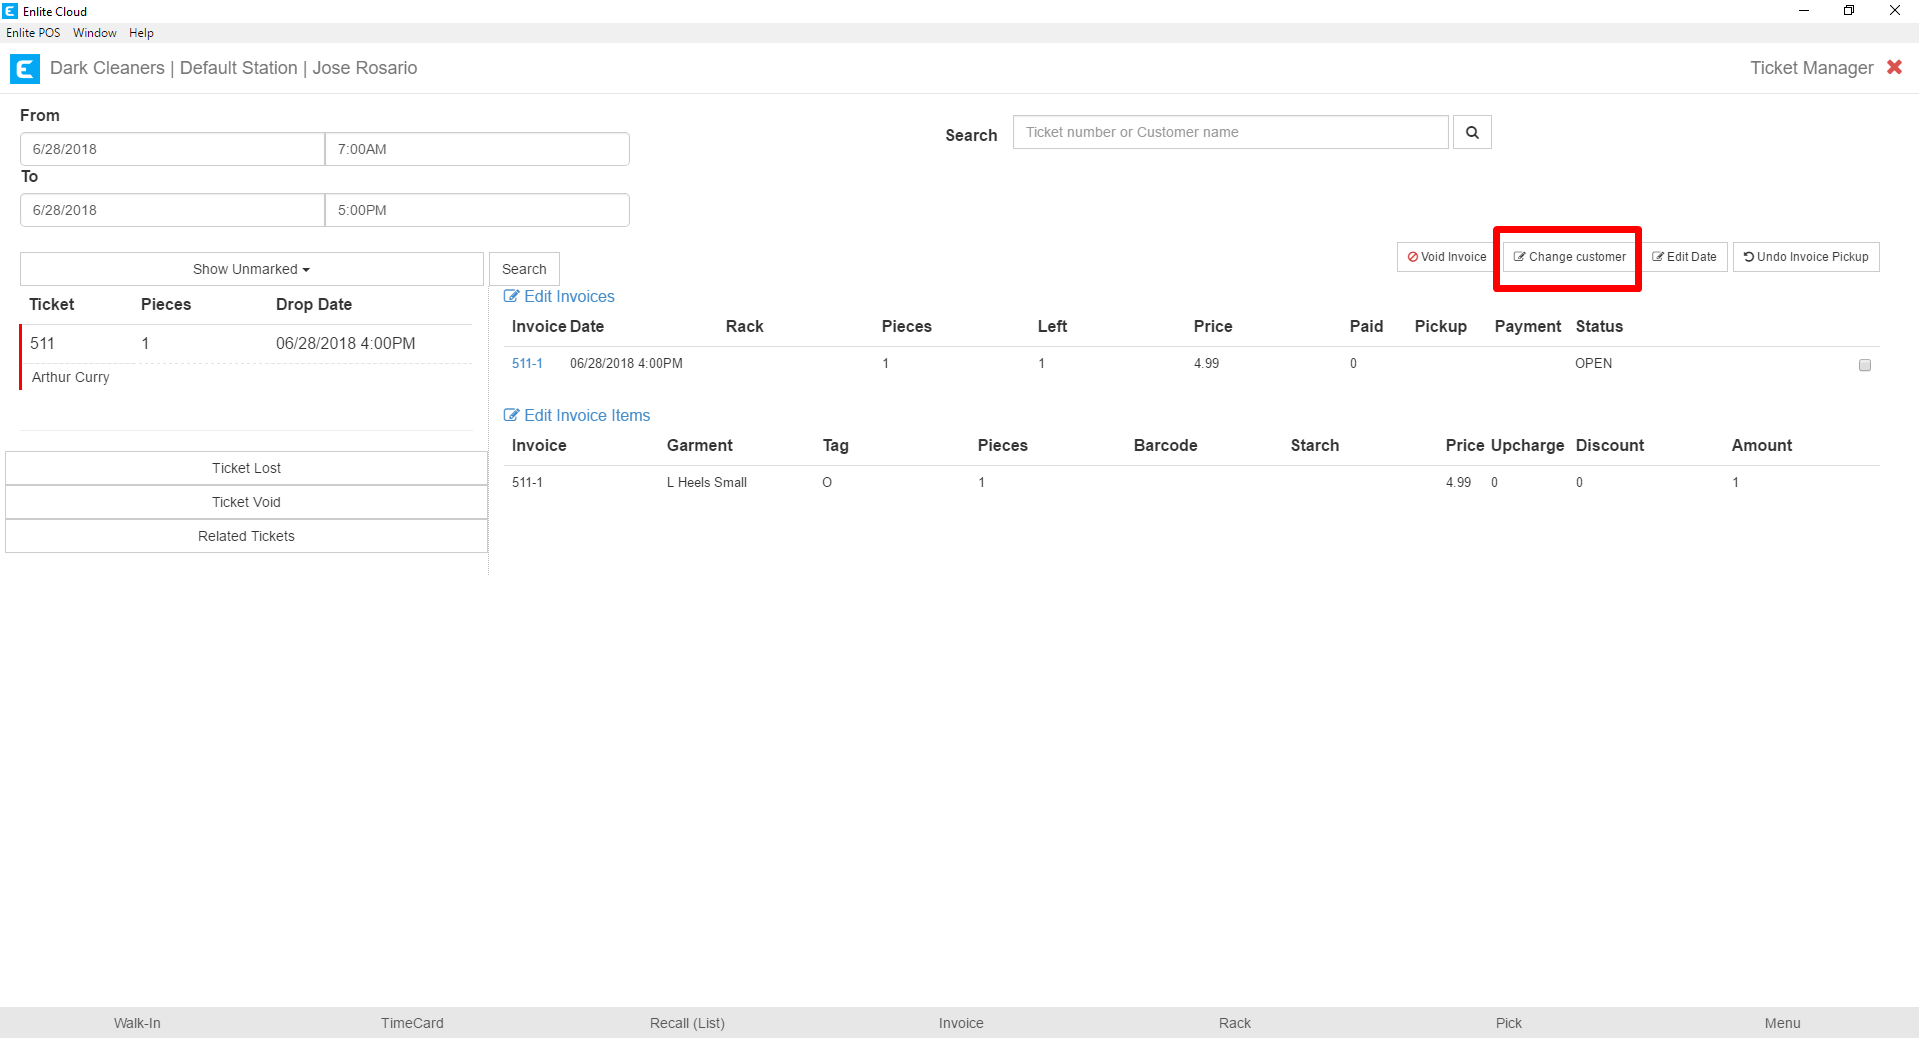Open the Edit Invoices link
Image resolution: width=1919 pixels, height=1038 pixels.
pyautogui.click(x=559, y=296)
